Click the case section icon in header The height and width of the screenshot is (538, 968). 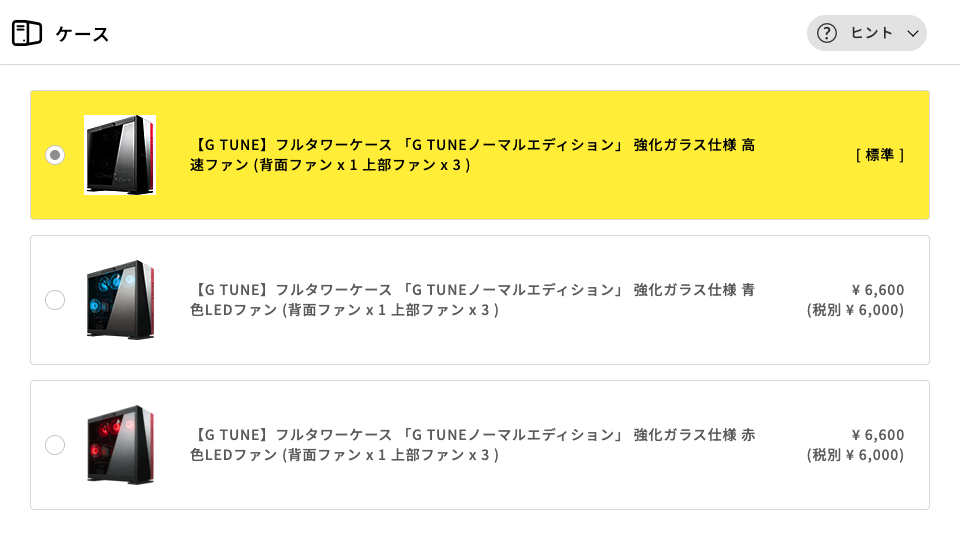point(27,33)
